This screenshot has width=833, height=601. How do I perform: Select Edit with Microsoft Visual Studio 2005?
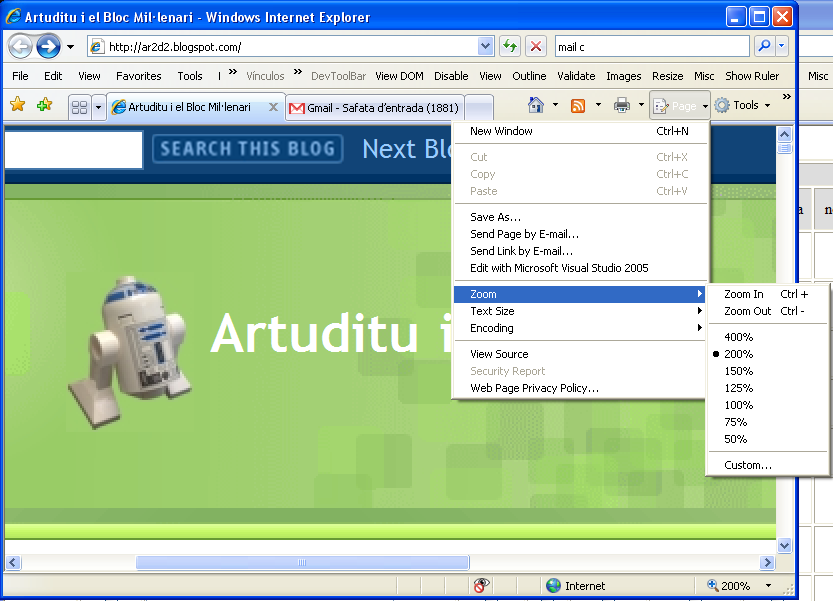[x=582, y=268]
